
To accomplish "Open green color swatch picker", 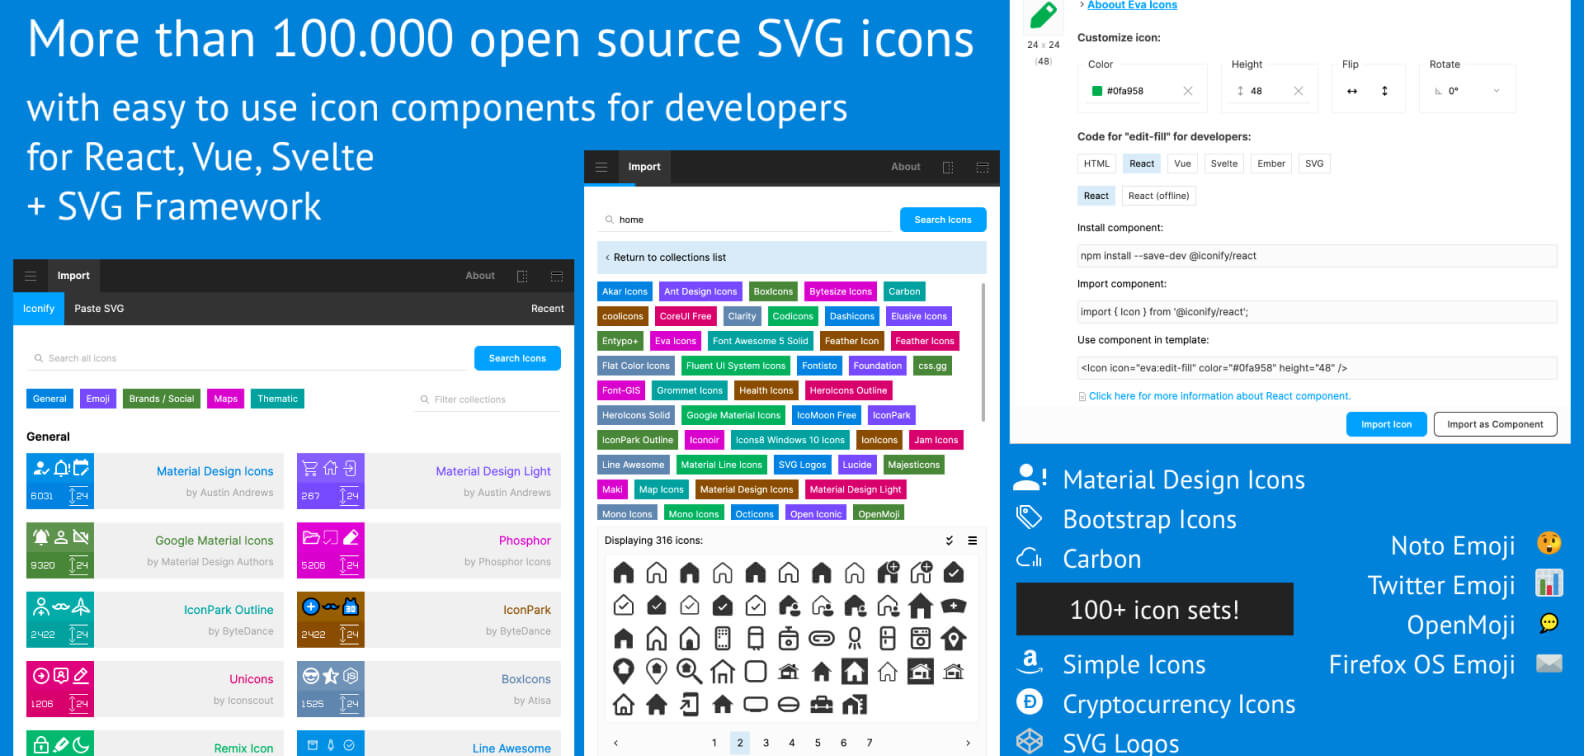I will (x=1097, y=91).
